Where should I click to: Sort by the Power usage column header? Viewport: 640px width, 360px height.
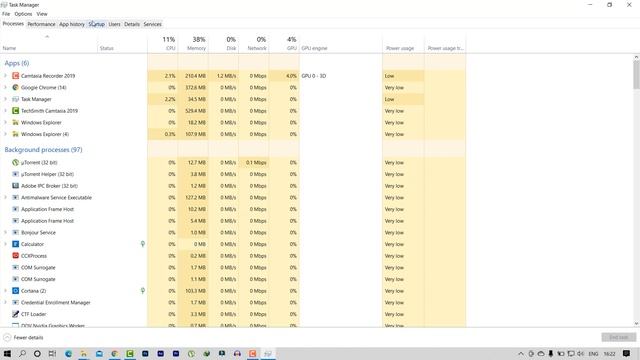coord(403,43)
